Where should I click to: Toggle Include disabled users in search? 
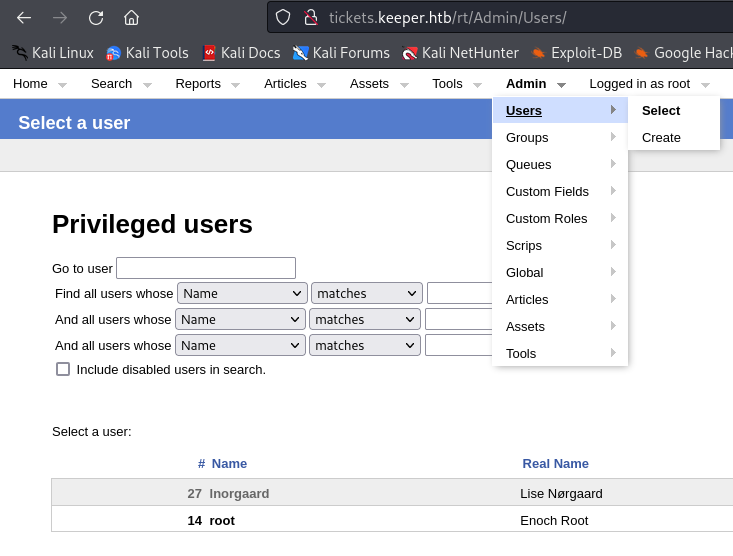pos(63,369)
